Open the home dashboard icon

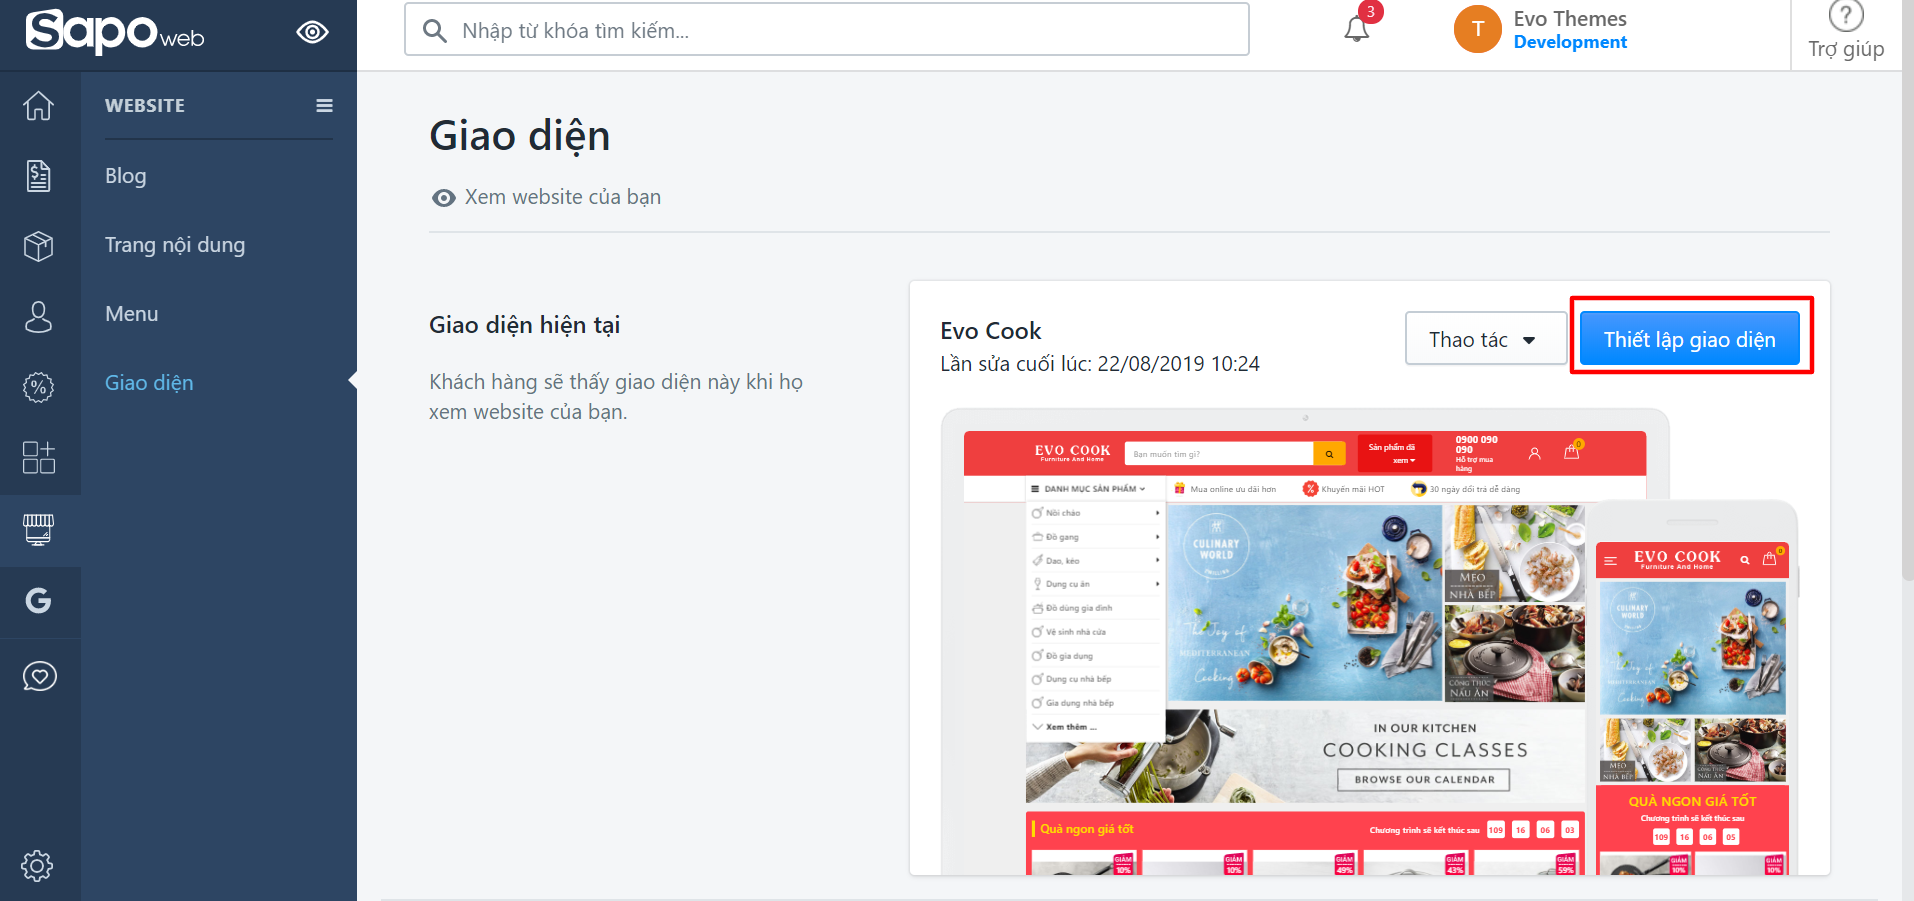pyautogui.click(x=39, y=106)
